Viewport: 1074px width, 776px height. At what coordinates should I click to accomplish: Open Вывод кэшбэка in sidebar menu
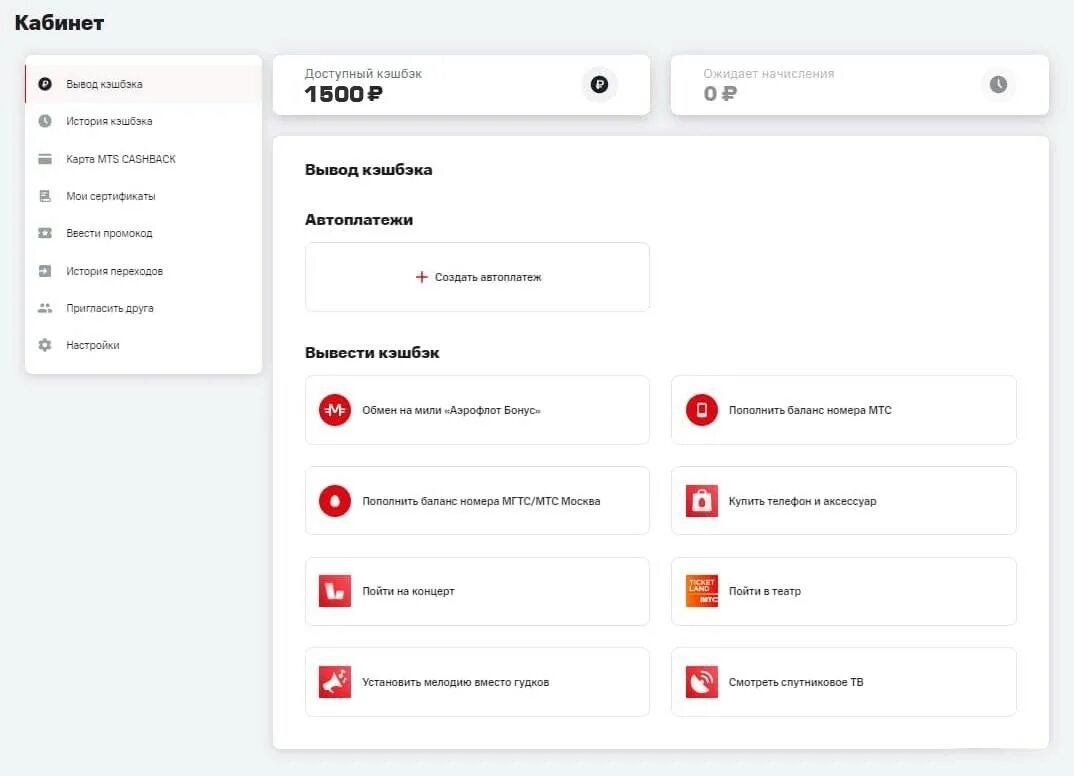click(143, 84)
